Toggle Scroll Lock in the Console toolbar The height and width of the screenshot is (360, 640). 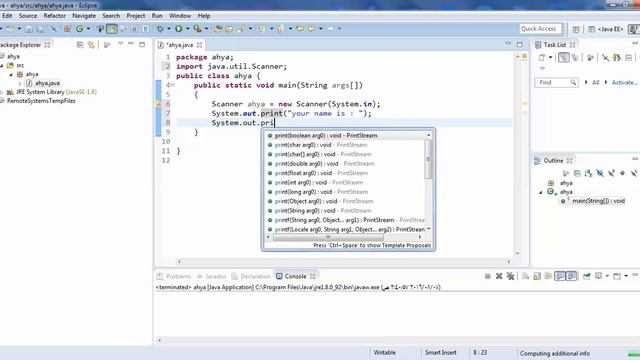[x=537, y=276]
